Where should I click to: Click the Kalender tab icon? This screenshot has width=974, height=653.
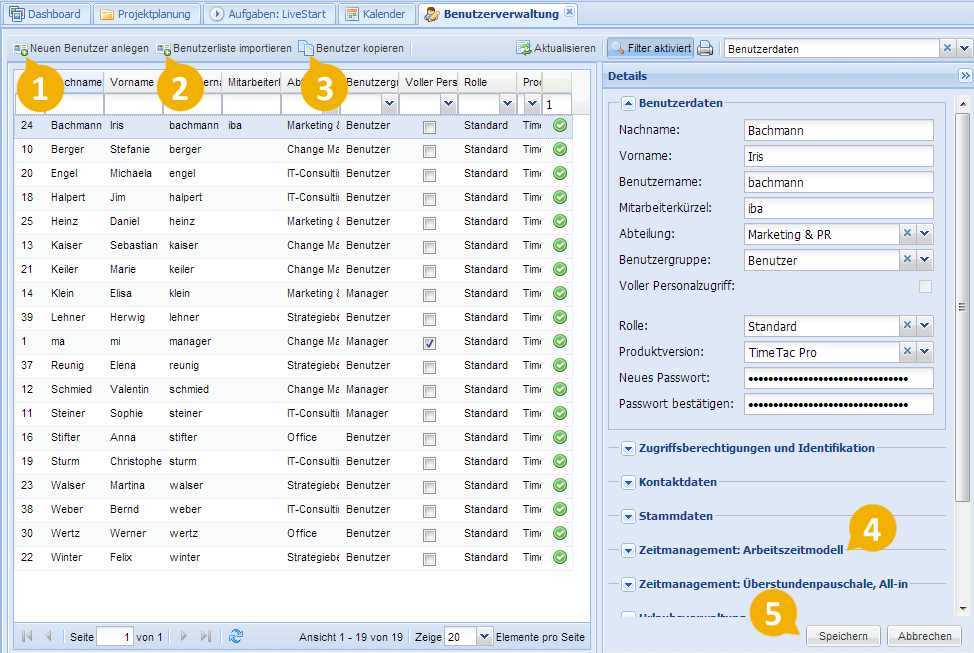click(352, 14)
